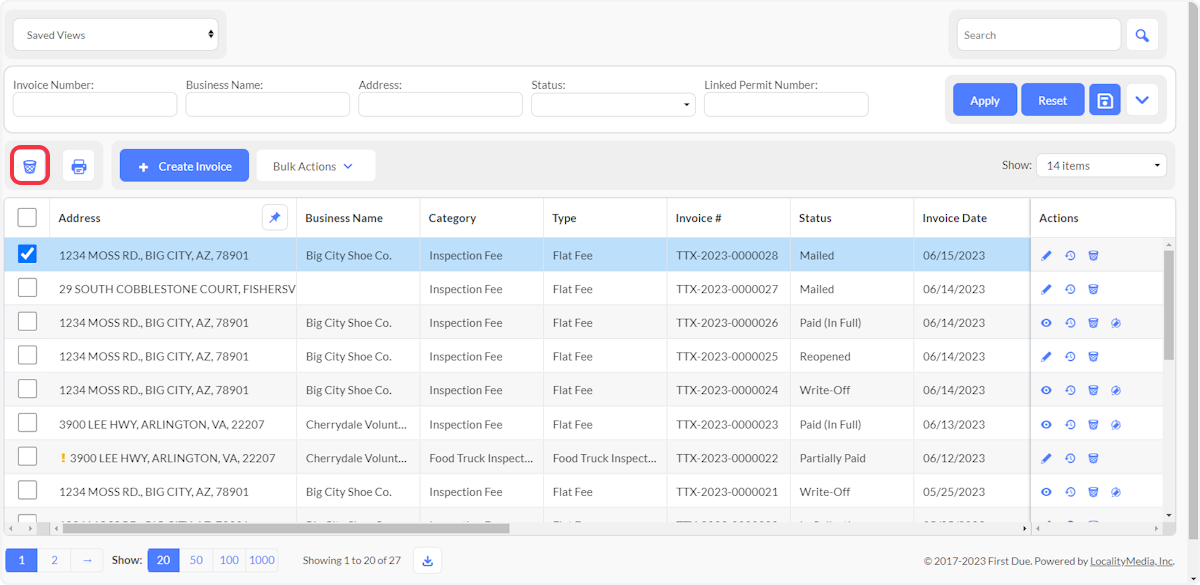
Task: Save the current filter view with floppy icon
Action: click(x=1105, y=100)
